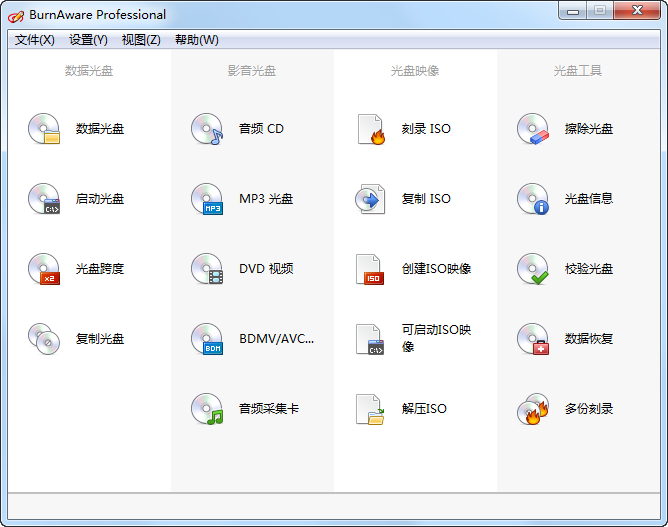Screen dimensions: 668x527
Task: Select the 擦除光盘 eraser disc icon
Action: pos(533,129)
